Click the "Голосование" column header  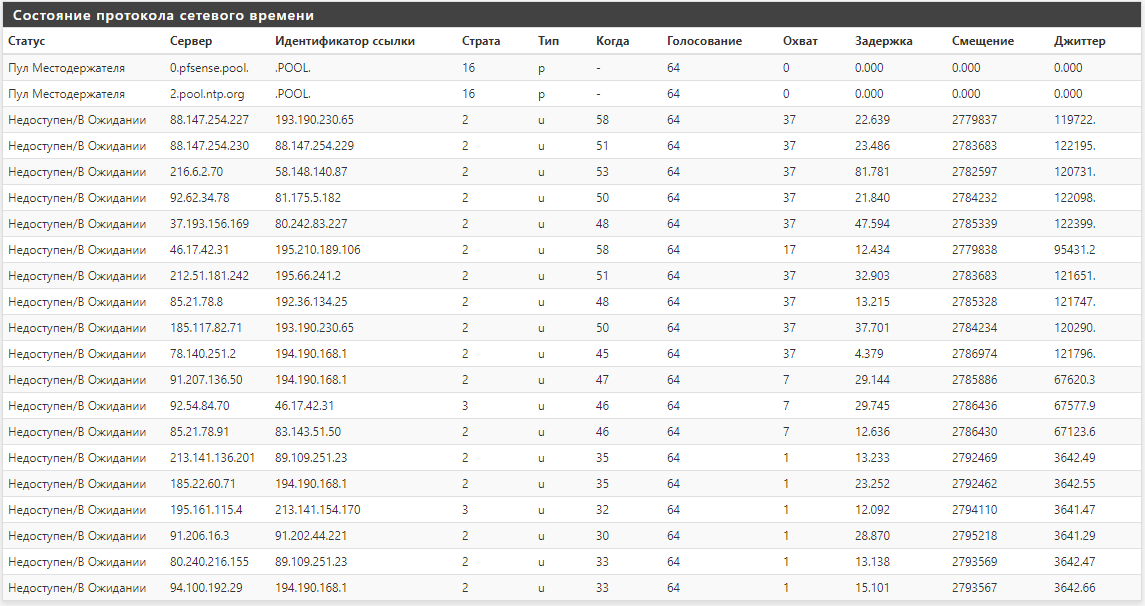tap(704, 41)
